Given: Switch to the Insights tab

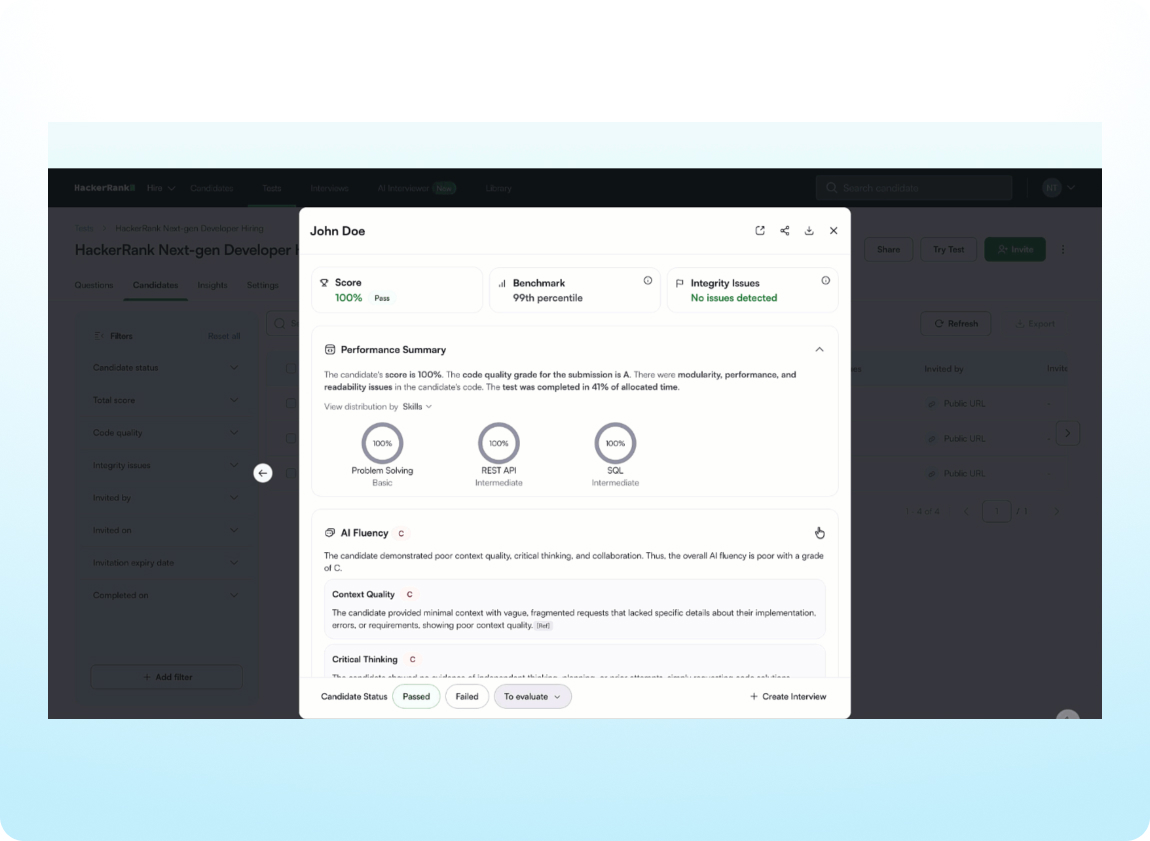Looking at the screenshot, I should pos(212,285).
